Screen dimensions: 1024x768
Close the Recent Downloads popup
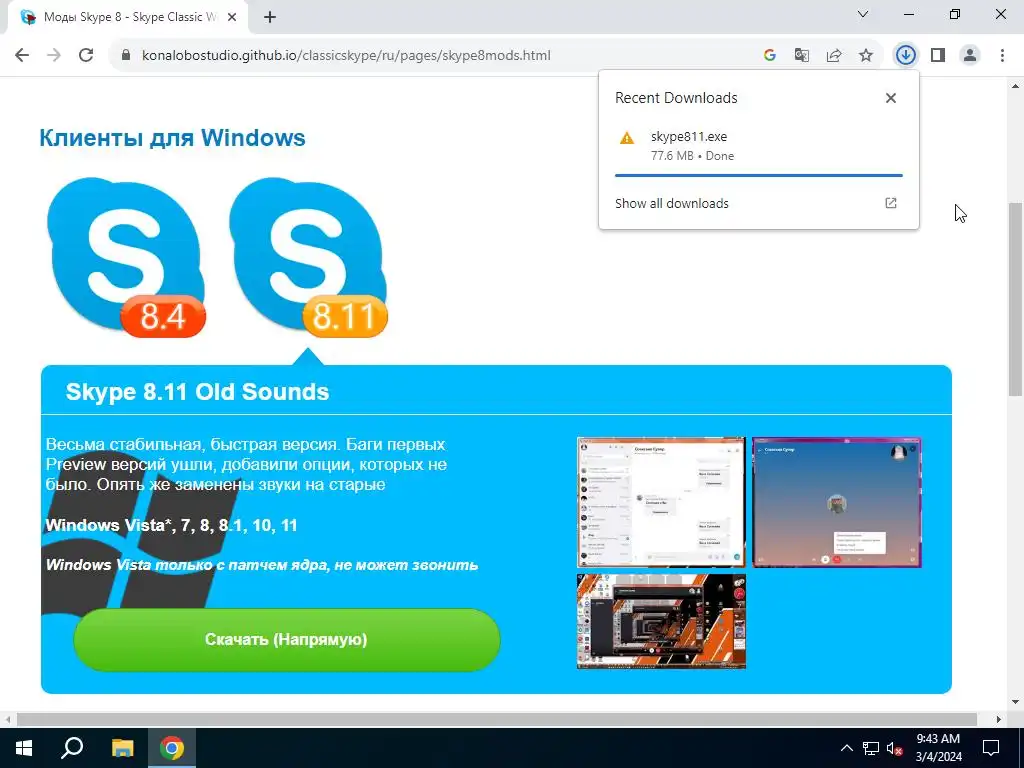click(x=891, y=98)
